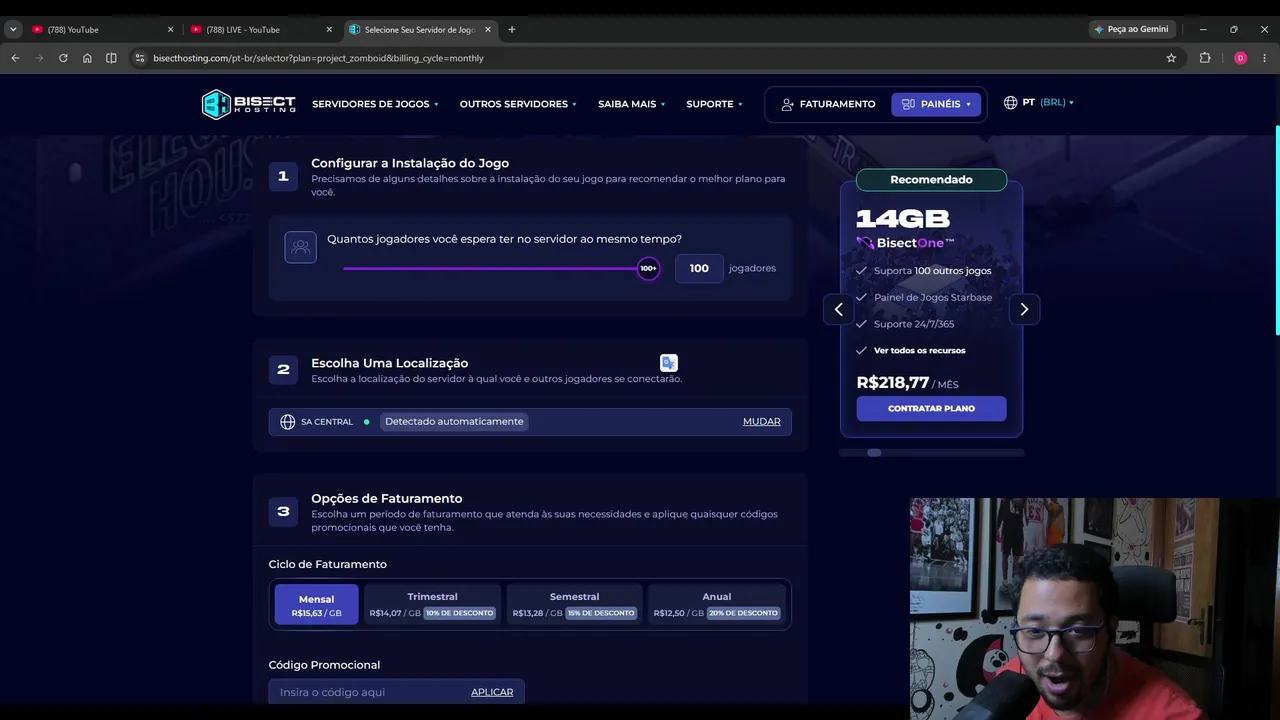The height and width of the screenshot is (720, 1280).
Task: Open the PT (BRL) language selector
Action: (1038, 102)
